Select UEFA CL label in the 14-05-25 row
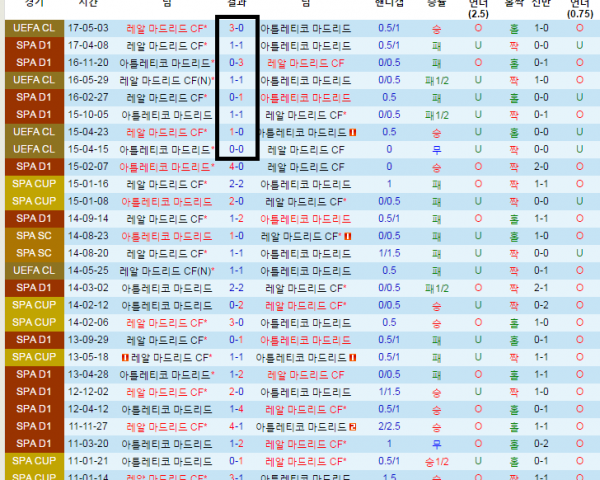 pyautogui.click(x=34, y=270)
